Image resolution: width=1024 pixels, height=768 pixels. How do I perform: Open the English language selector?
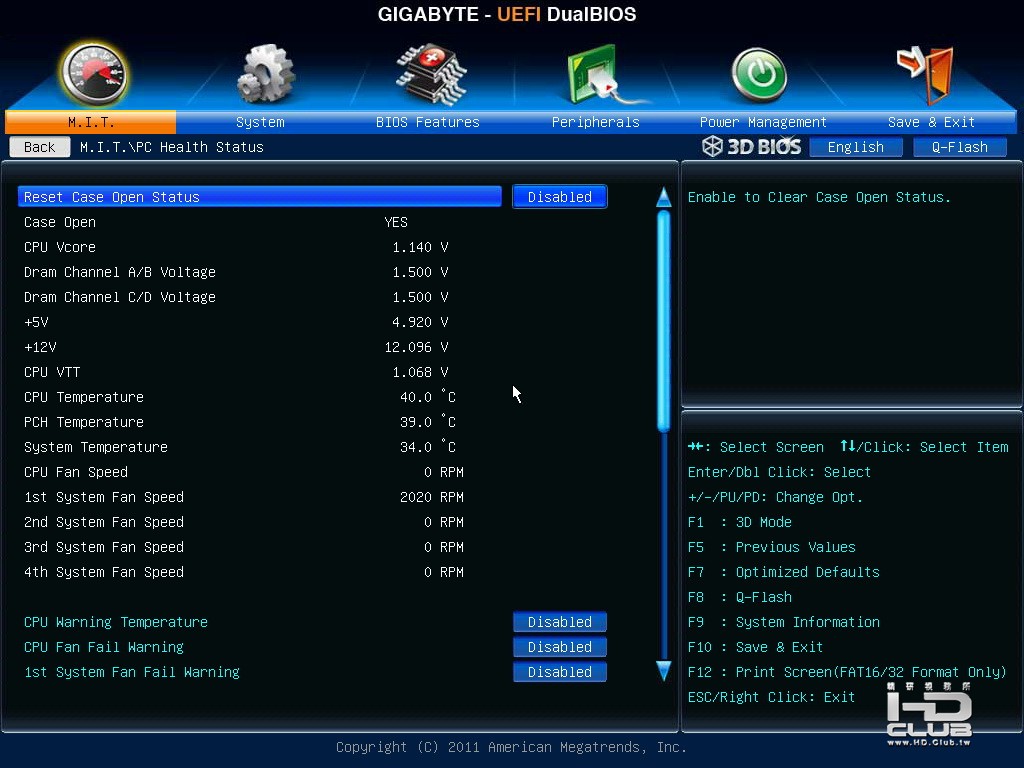tap(856, 147)
